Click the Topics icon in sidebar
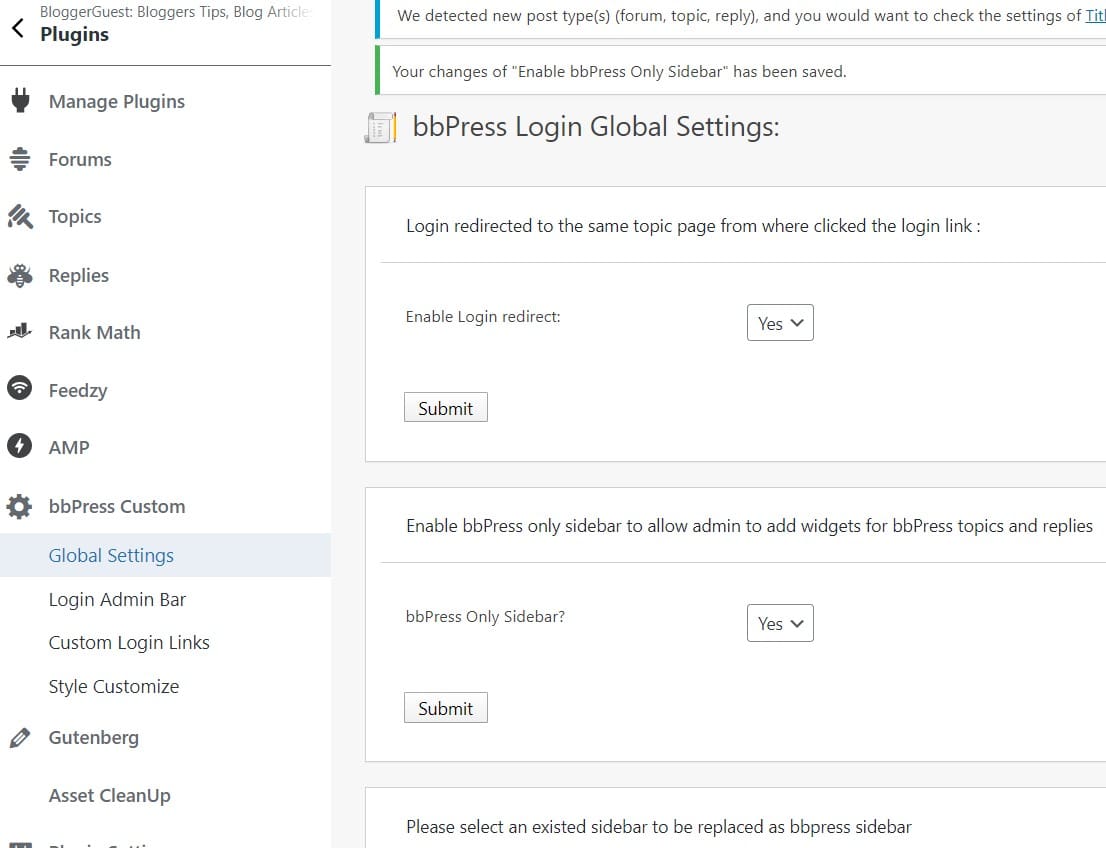Viewport: 1106px width, 848px height. point(20,217)
